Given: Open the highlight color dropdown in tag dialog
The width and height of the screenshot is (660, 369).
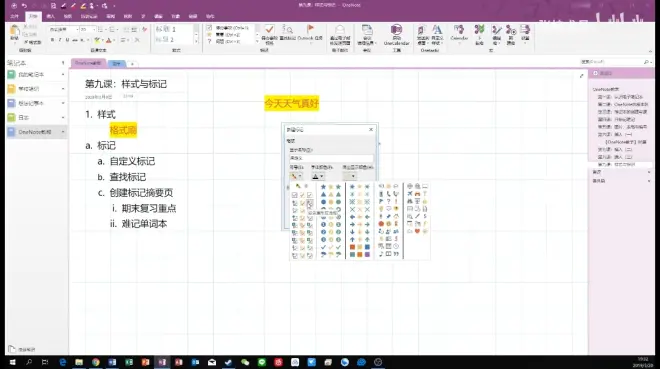Looking at the screenshot, I should click(x=349, y=176).
